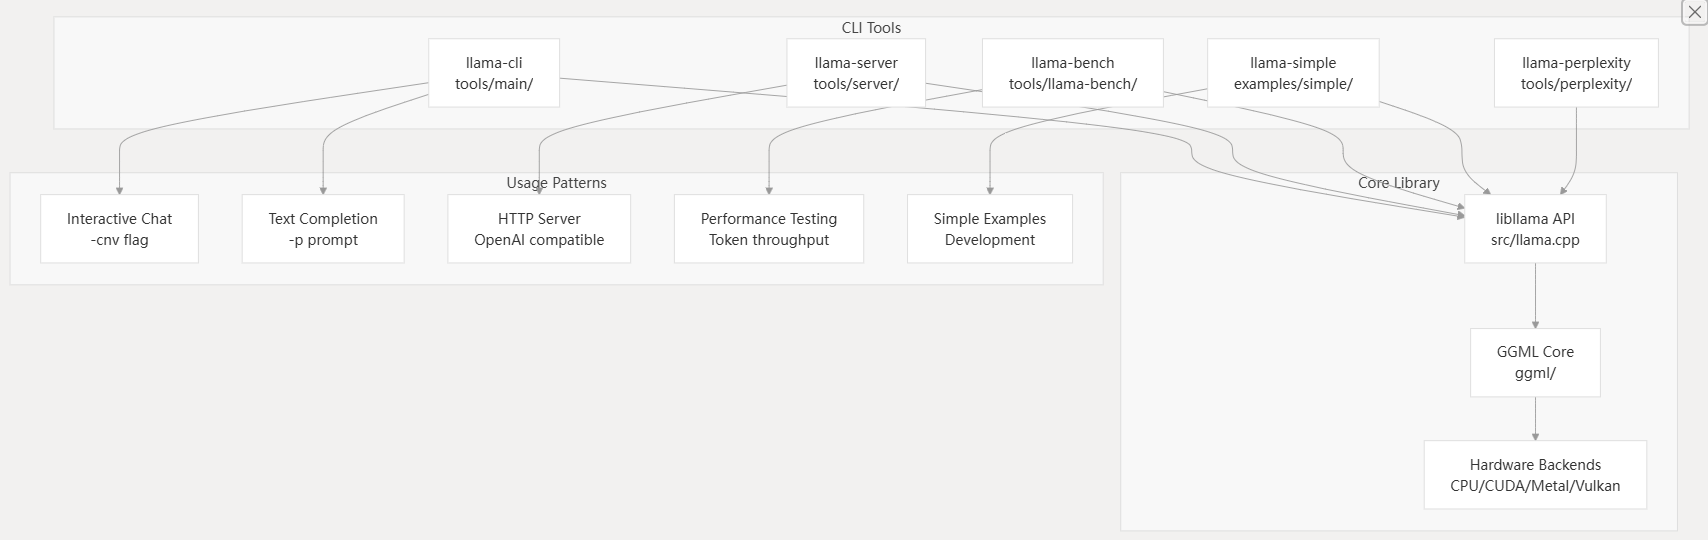Close the diagram preview with X button
The height and width of the screenshot is (540, 1708).
(1695, 12)
